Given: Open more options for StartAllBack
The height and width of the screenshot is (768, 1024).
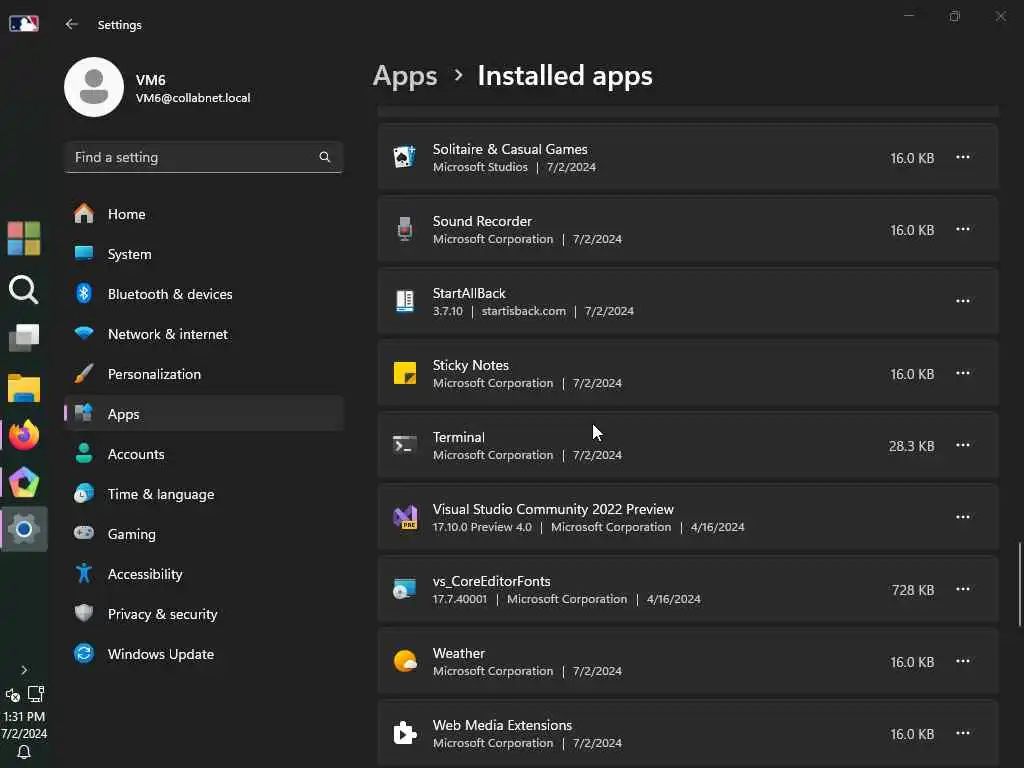Looking at the screenshot, I should click(x=962, y=301).
